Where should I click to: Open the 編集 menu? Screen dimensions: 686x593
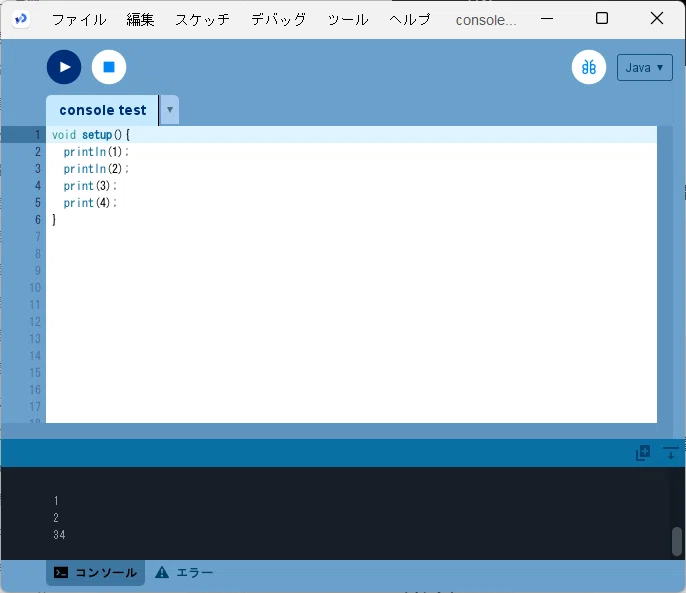(x=140, y=20)
